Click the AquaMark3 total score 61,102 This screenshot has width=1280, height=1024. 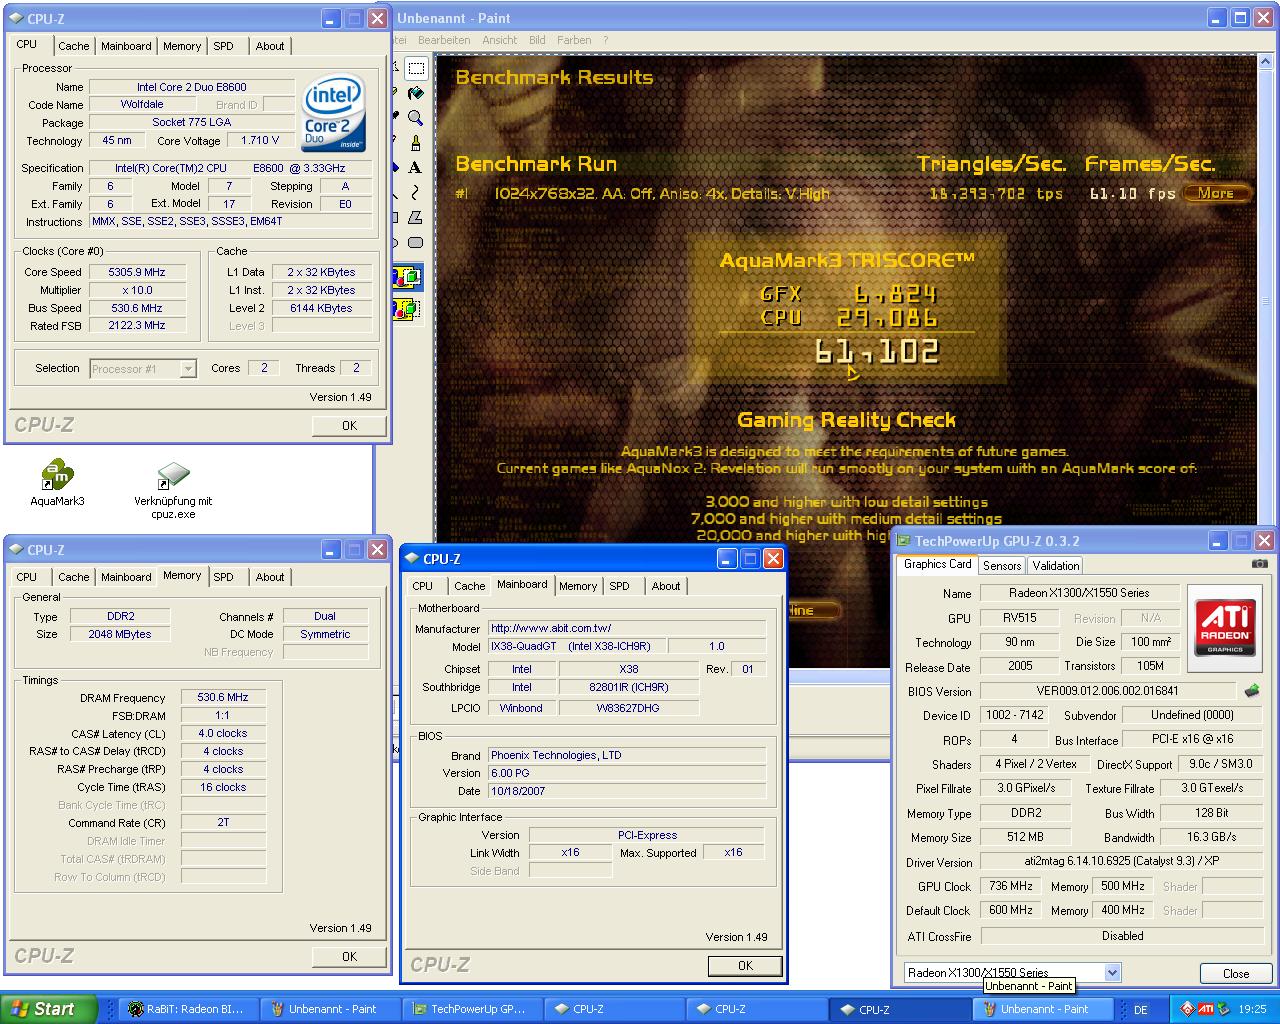point(877,351)
